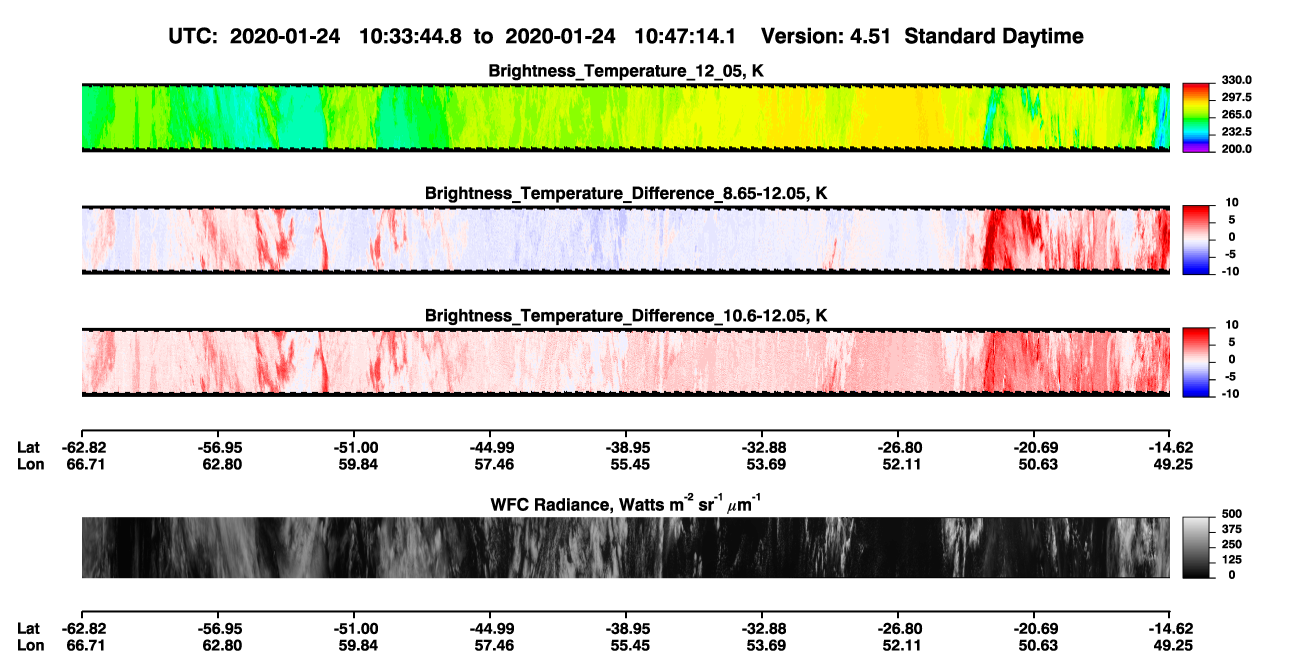The height and width of the screenshot is (667, 1300).
Task: Click the '500' label on WFC color bar
Action: [x=1233, y=514]
